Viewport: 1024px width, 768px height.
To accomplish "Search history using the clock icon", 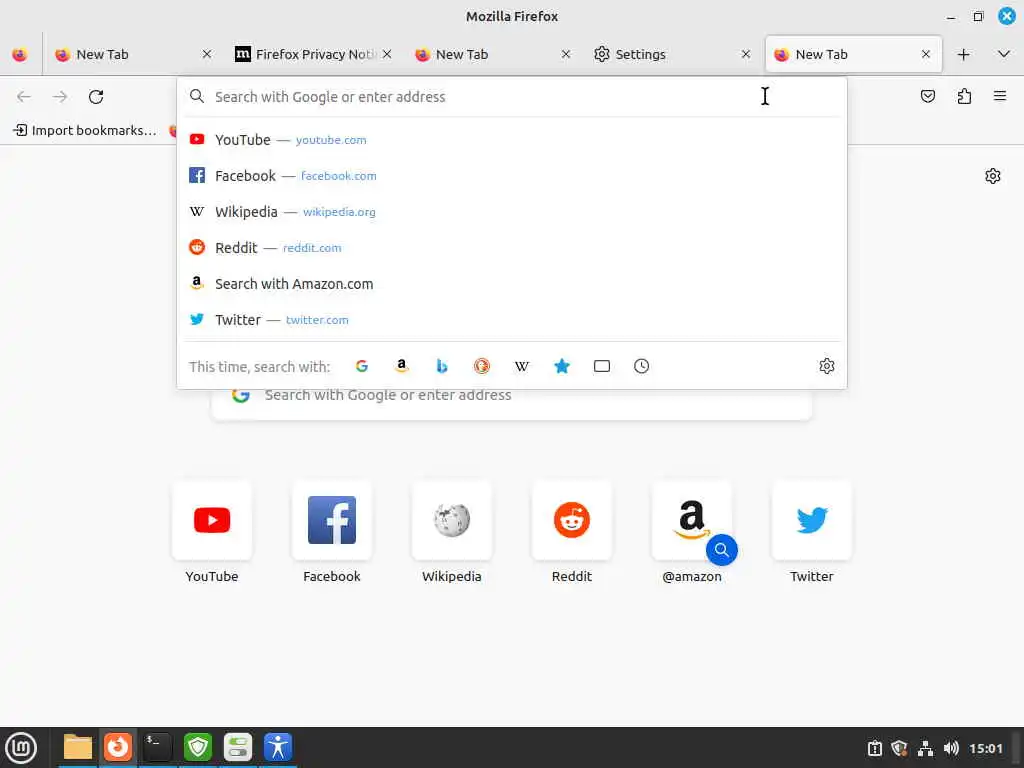I will point(641,366).
